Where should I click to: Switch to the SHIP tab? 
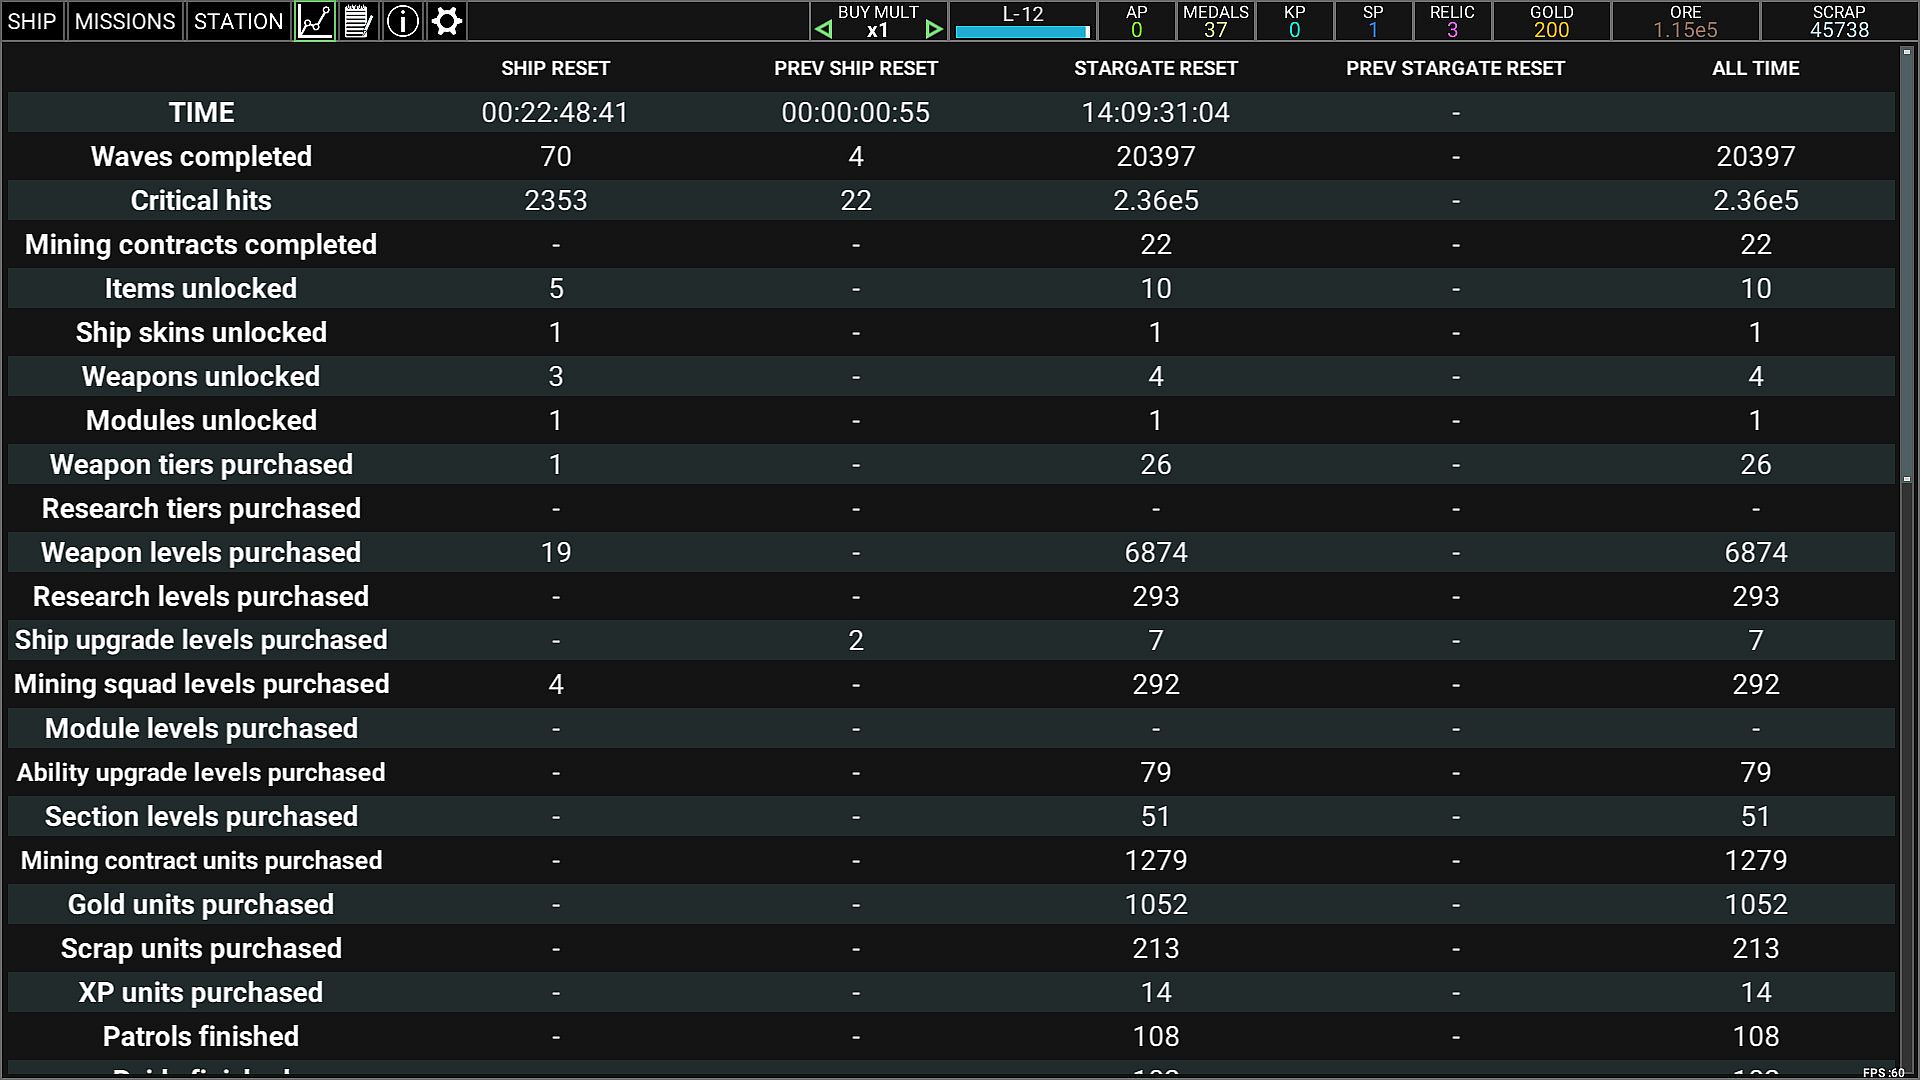[32, 21]
